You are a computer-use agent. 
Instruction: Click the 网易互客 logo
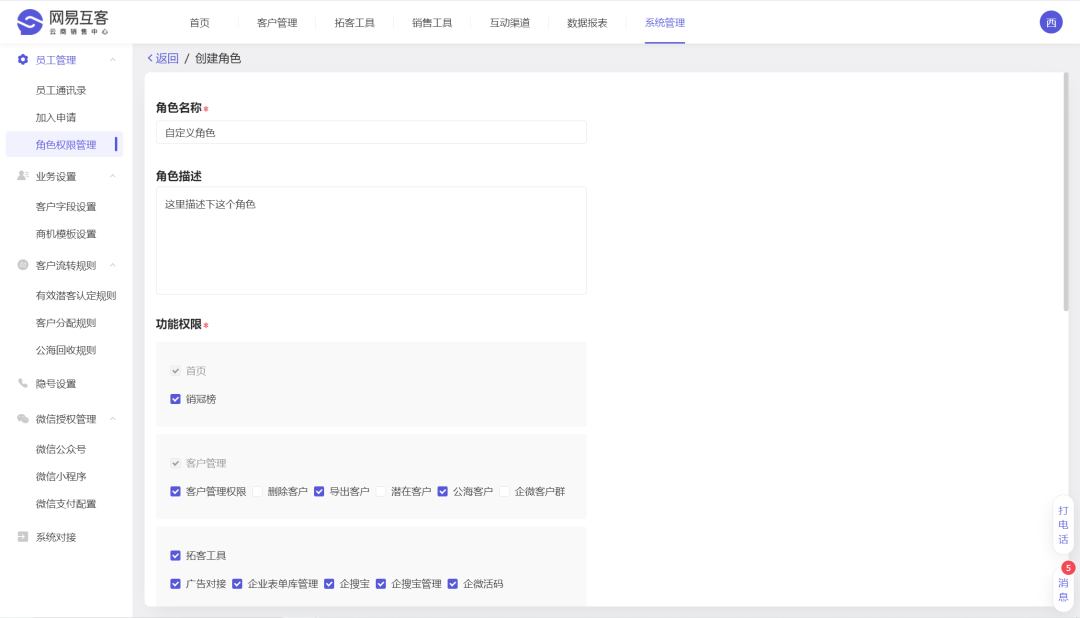pyautogui.click(x=62, y=21)
